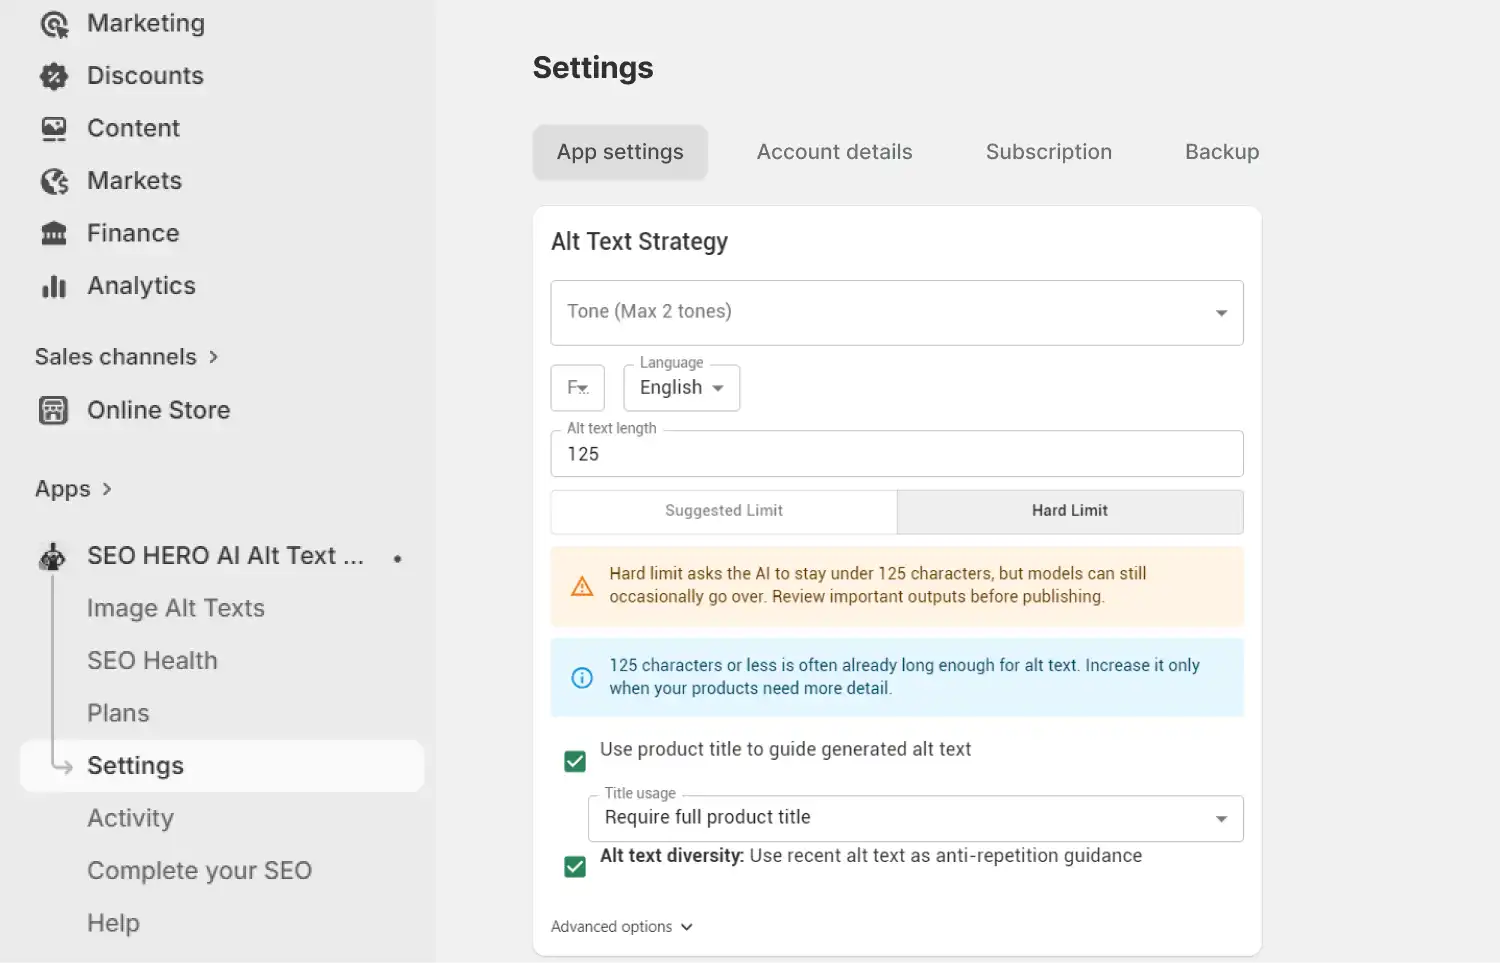1500x963 pixels.
Task: Open the Language dropdown set to English
Action: 682,388
